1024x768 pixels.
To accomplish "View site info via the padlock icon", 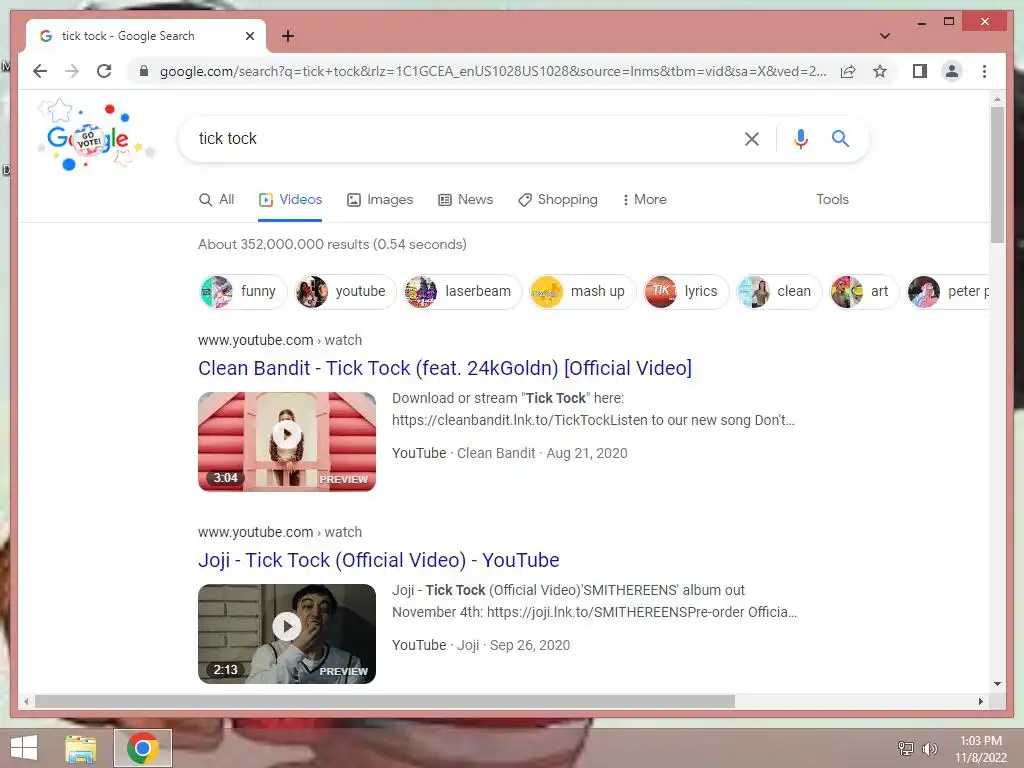I will click(144, 71).
